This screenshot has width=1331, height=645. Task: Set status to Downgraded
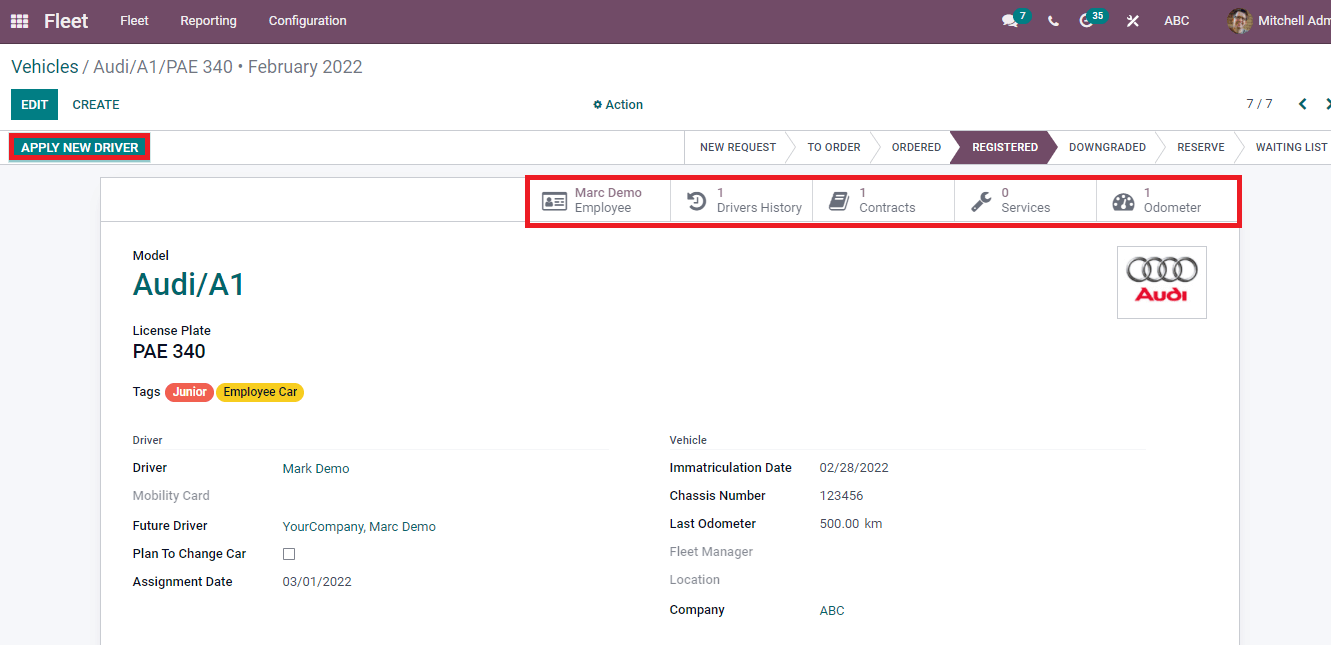click(x=1107, y=147)
